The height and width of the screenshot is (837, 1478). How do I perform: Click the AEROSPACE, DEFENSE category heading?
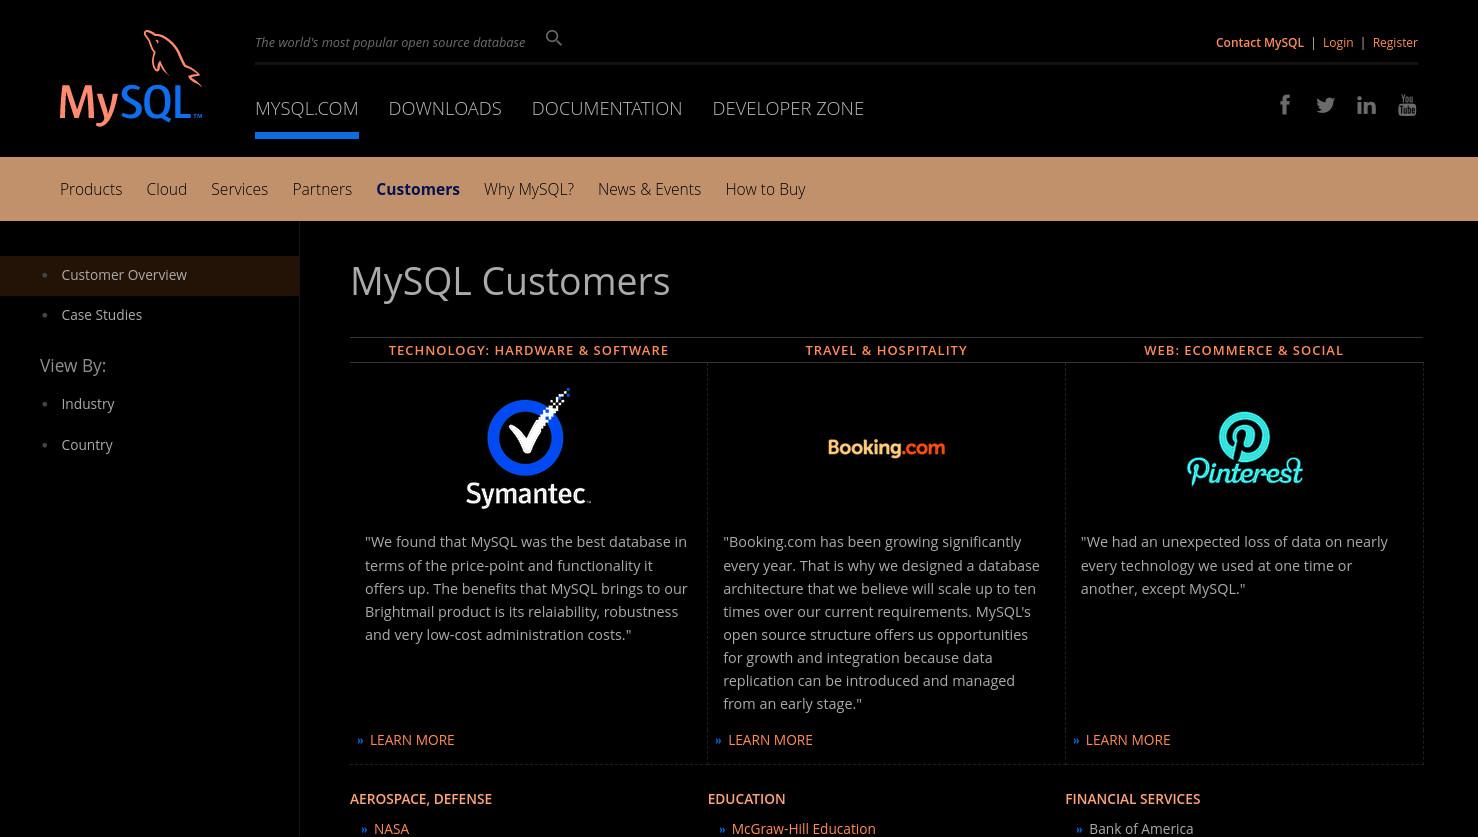point(421,799)
